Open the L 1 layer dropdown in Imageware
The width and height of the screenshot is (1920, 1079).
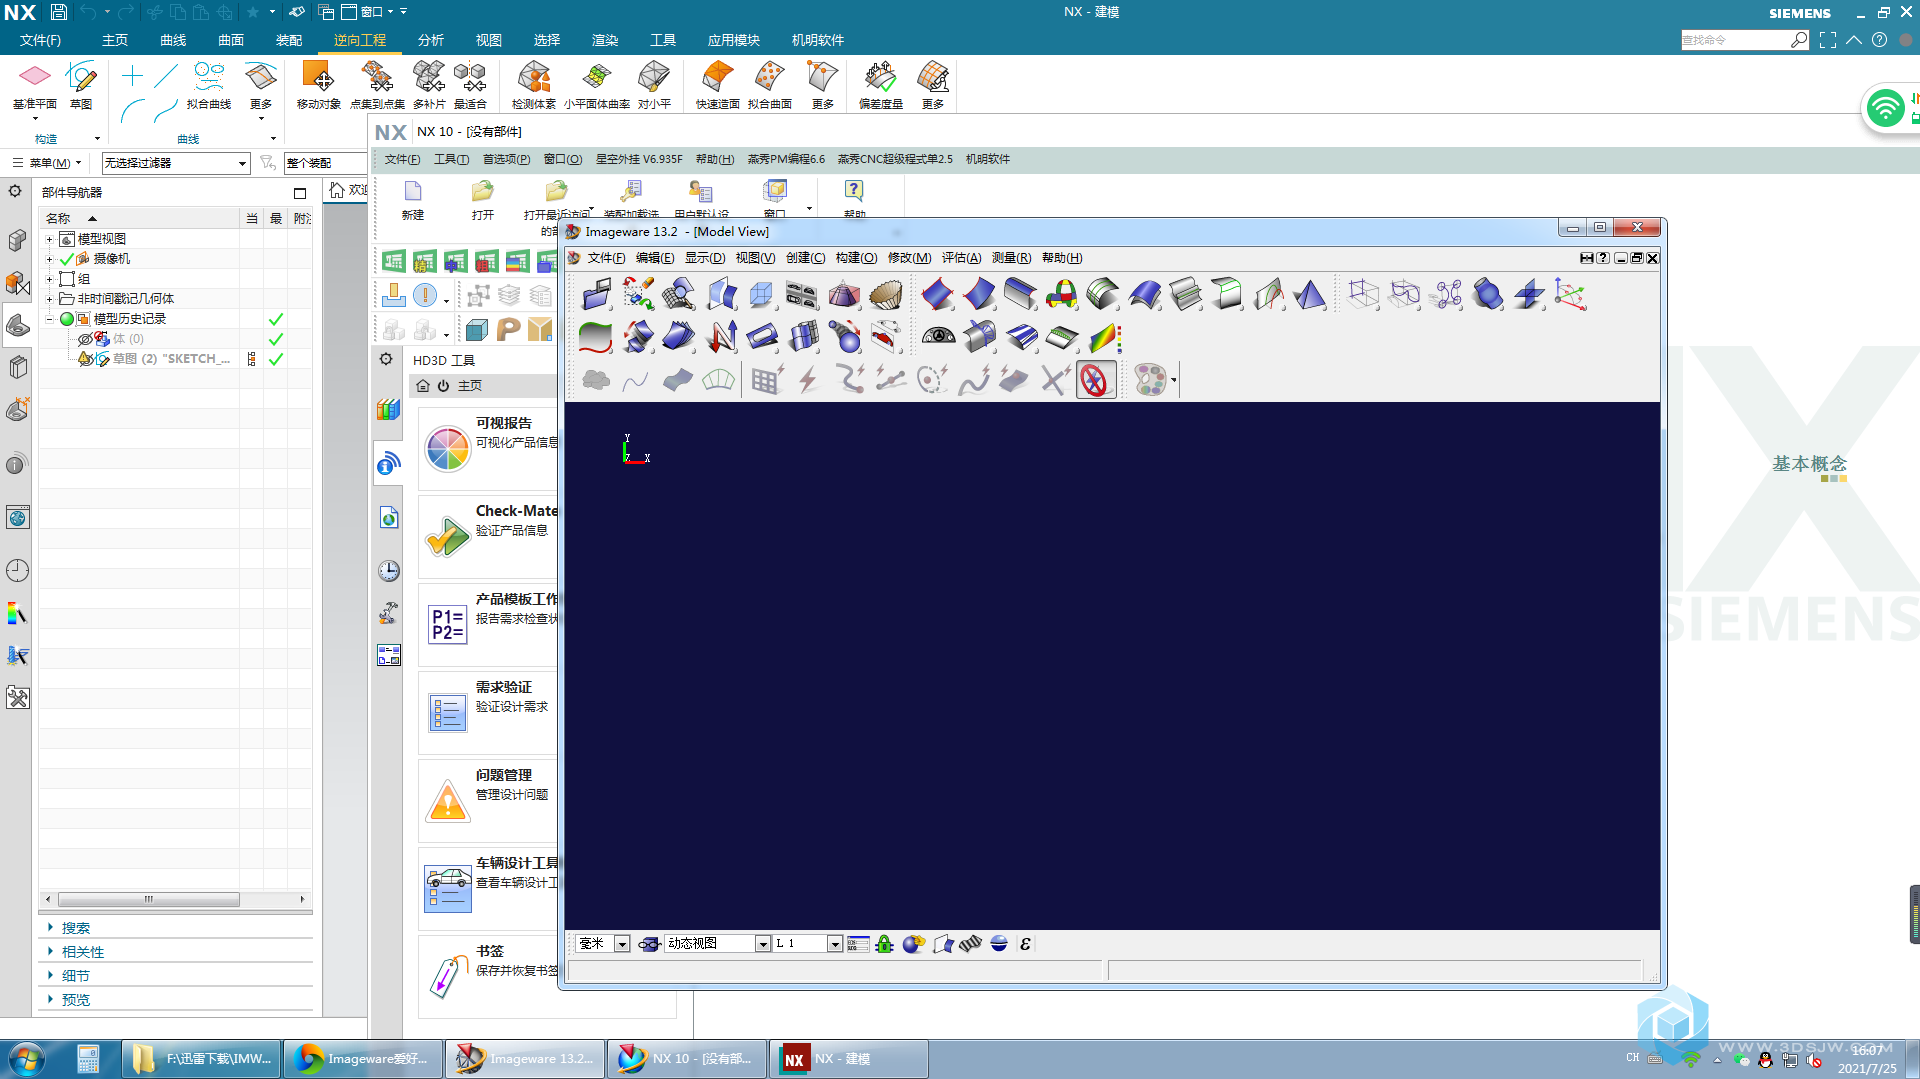[x=835, y=944]
